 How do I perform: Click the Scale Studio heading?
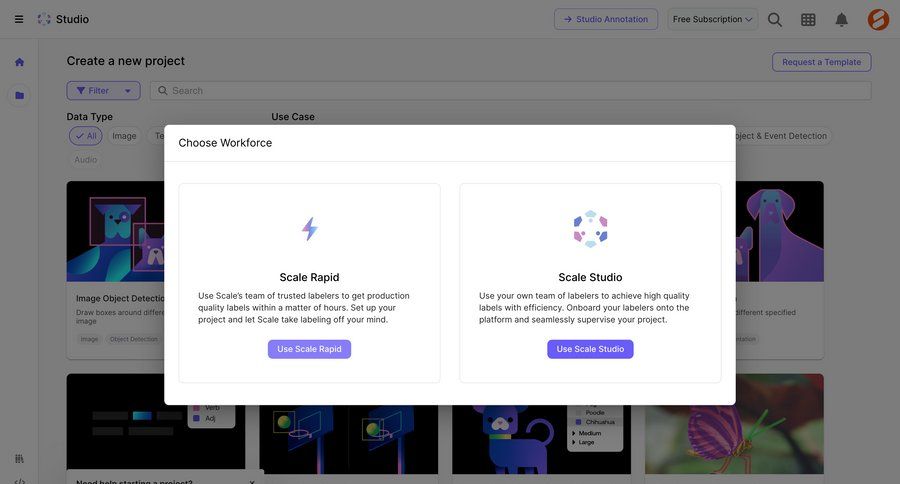click(590, 277)
